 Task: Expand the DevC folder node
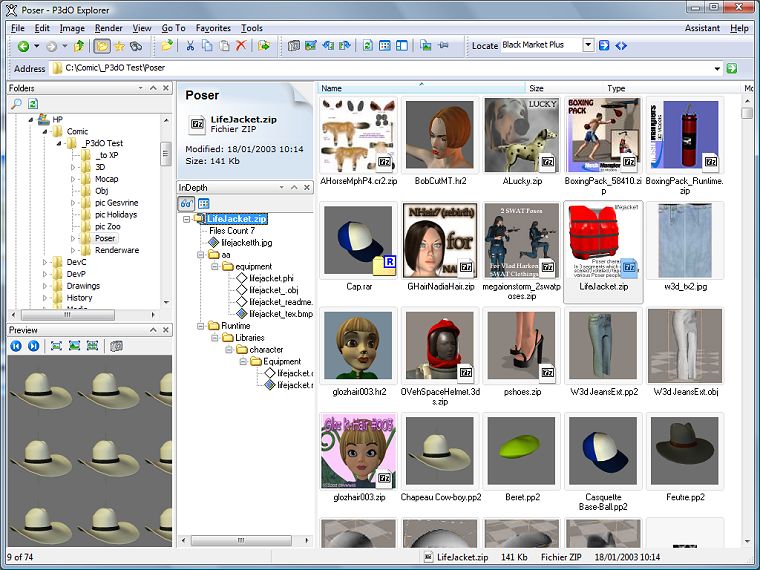pyautogui.click(x=45, y=262)
